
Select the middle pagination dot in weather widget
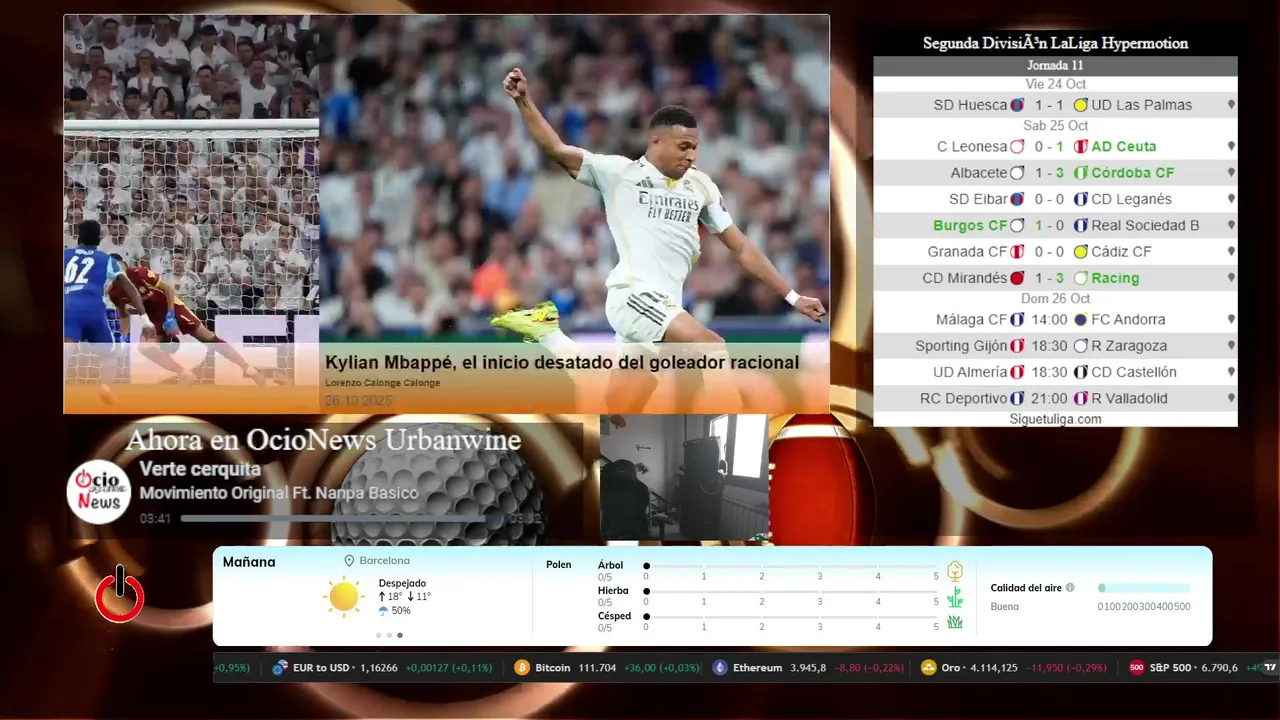[389, 635]
